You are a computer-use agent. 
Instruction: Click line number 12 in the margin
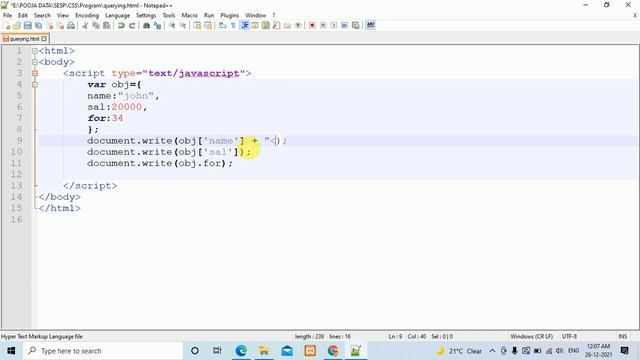[x=16, y=174]
